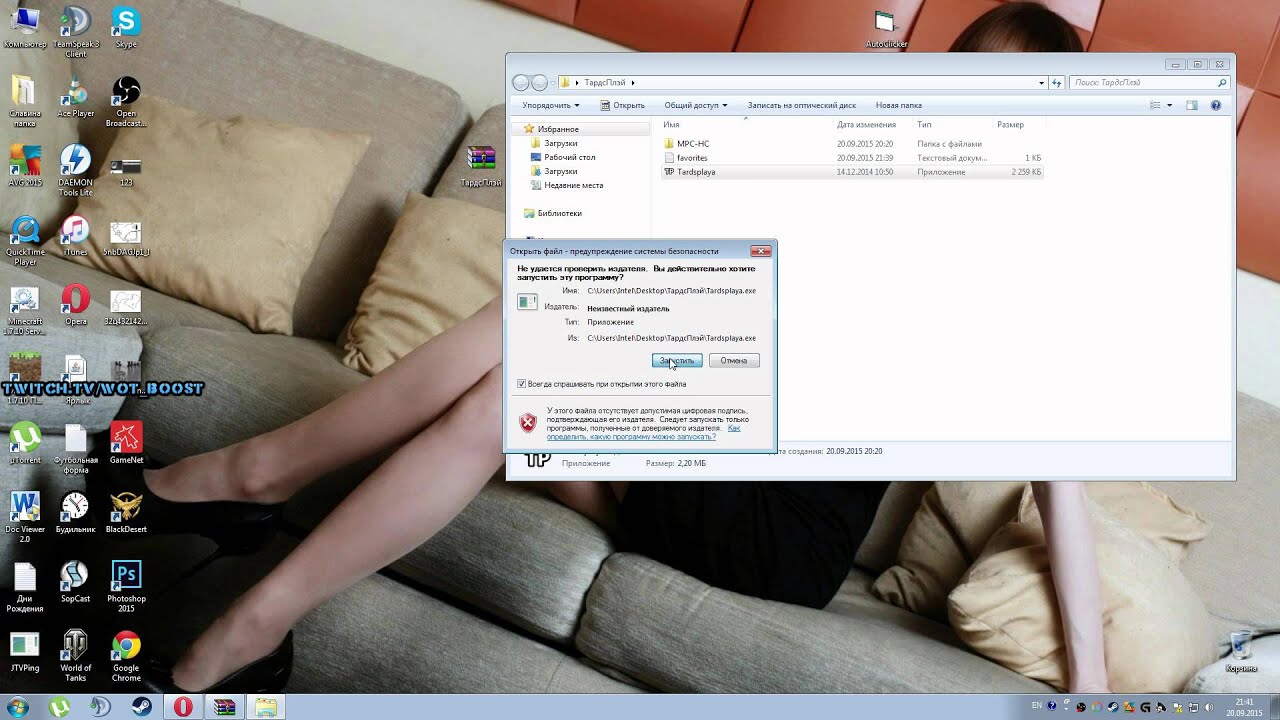The width and height of the screenshot is (1280, 720).
Task: Open TeamSpeak 3 Client desktop icon
Action: [75, 32]
